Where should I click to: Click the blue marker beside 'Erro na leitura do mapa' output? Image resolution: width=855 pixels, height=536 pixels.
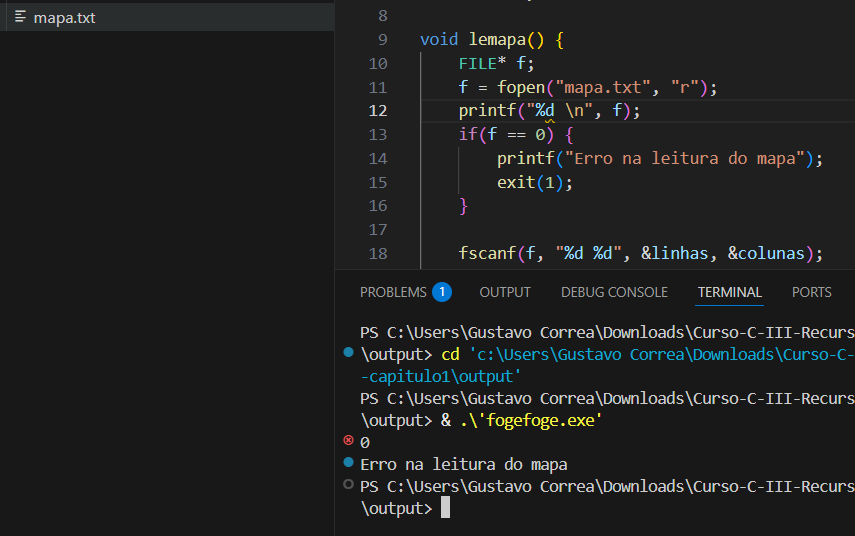(348, 462)
